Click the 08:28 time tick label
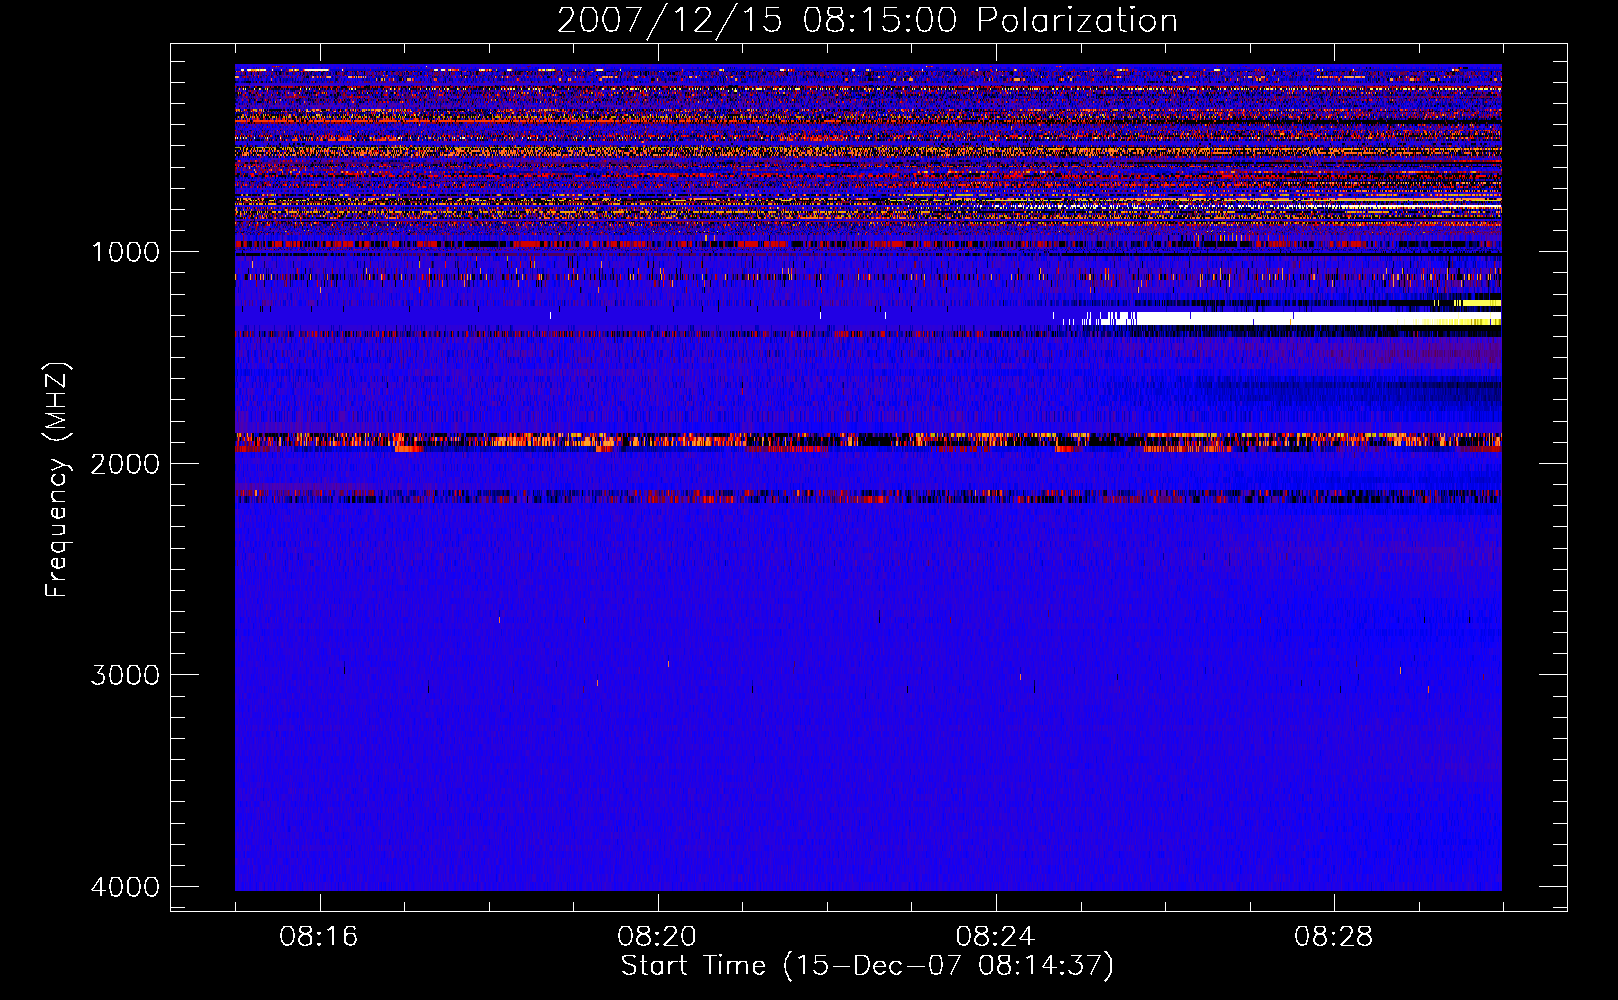This screenshot has height=1000, width=1618. [x=1333, y=937]
